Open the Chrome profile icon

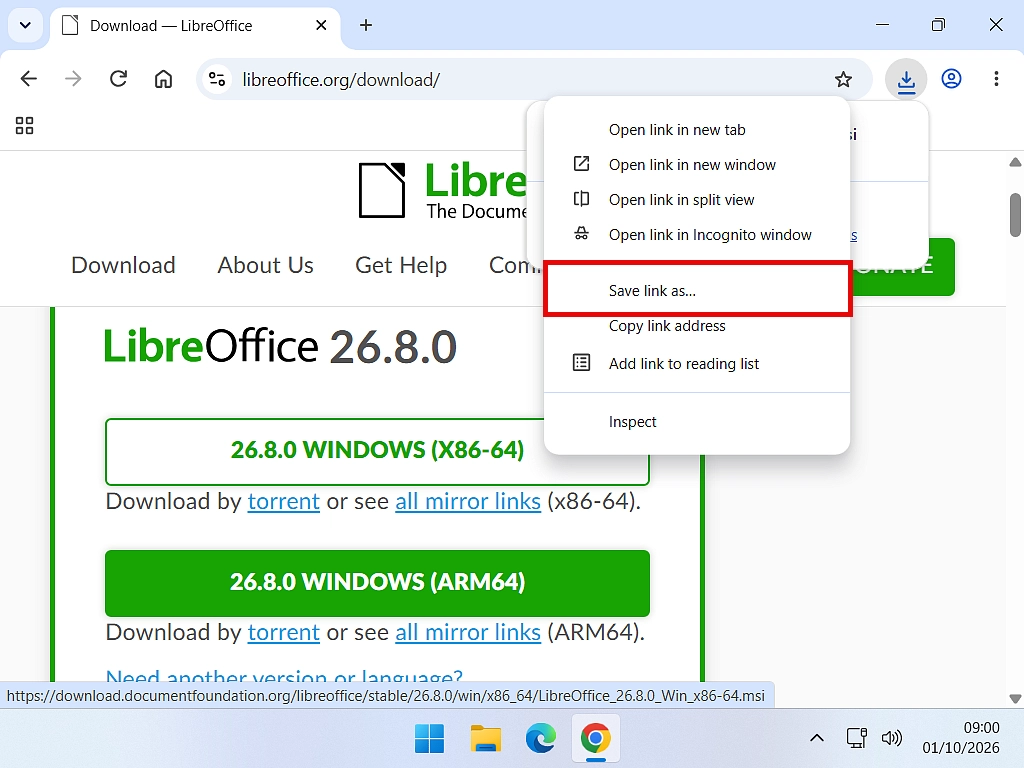951,79
